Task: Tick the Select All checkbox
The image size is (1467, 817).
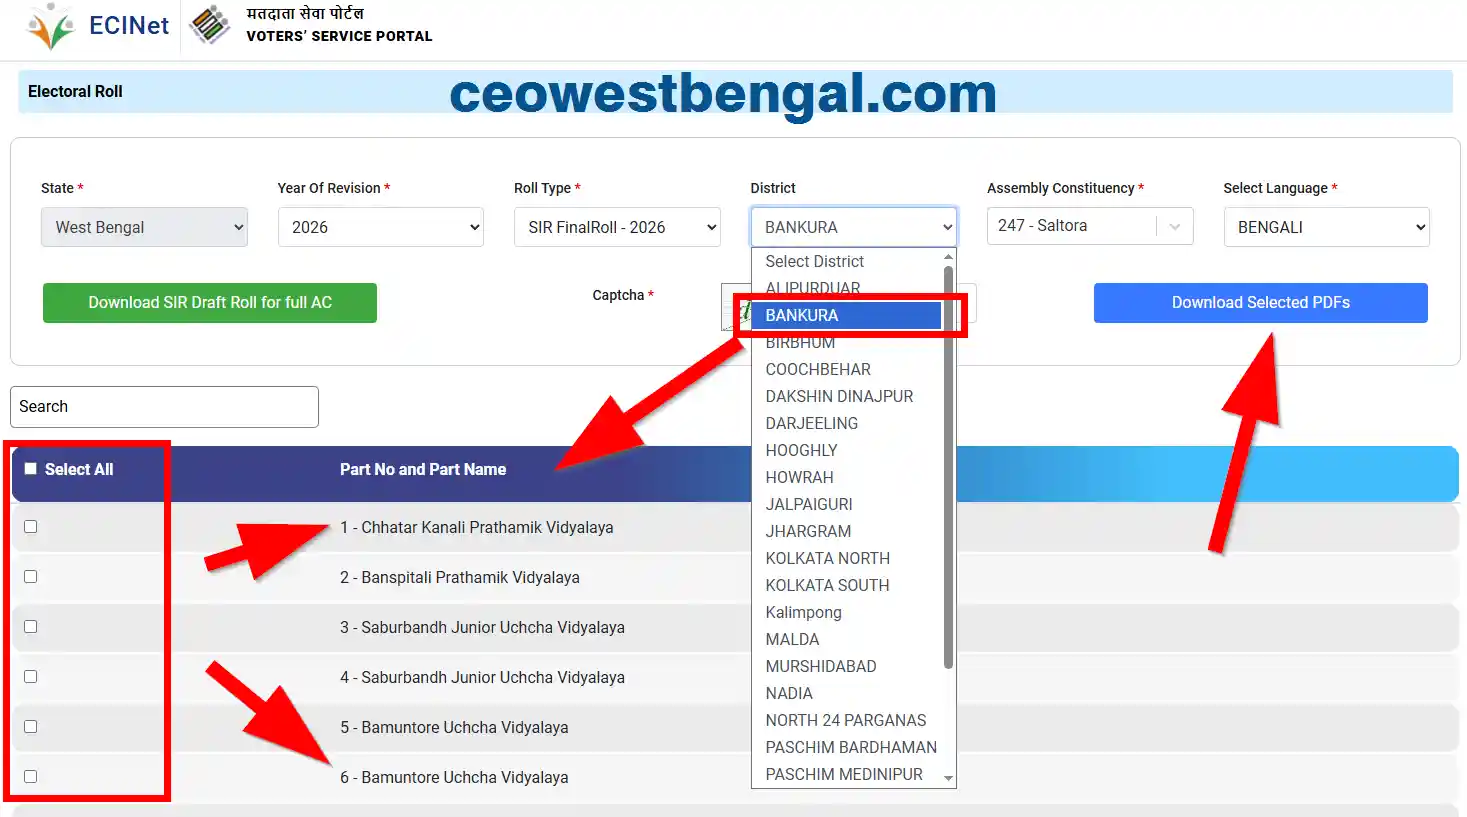Action: click(31, 469)
